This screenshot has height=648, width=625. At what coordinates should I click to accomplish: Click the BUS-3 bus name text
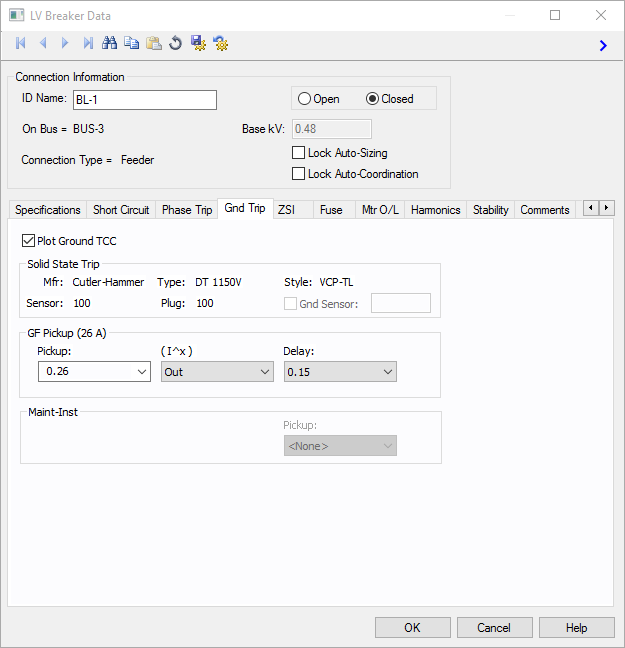pos(88,129)
